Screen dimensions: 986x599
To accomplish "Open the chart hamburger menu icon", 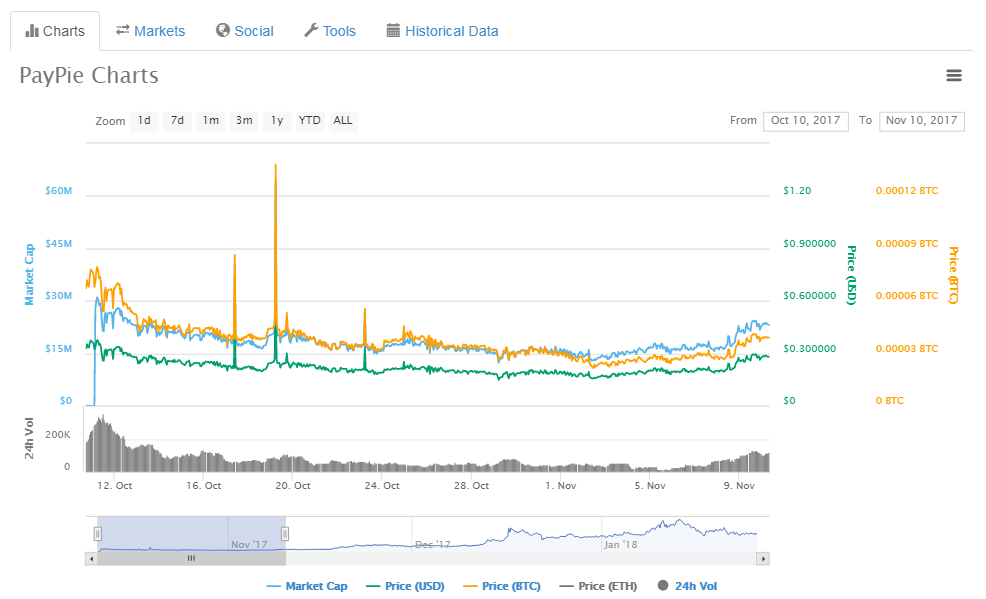I will click(x=954, y=75).
